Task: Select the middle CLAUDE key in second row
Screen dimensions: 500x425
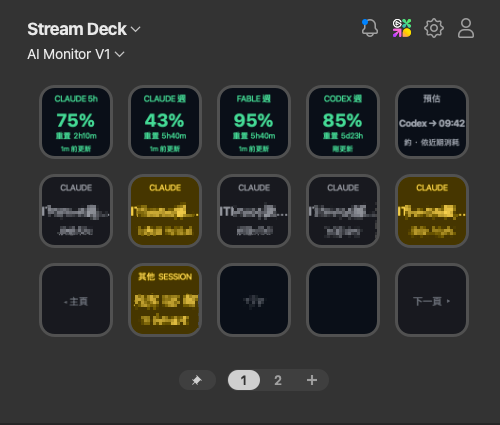Action: (x=254, y=211)
